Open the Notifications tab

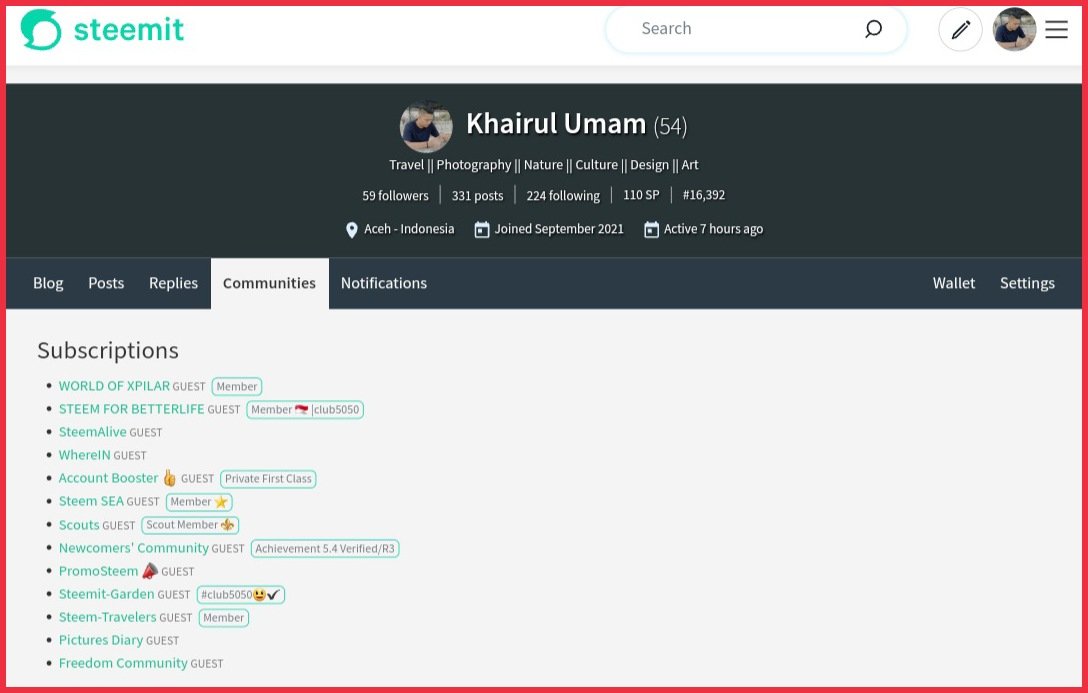click(x=384, y=283)
